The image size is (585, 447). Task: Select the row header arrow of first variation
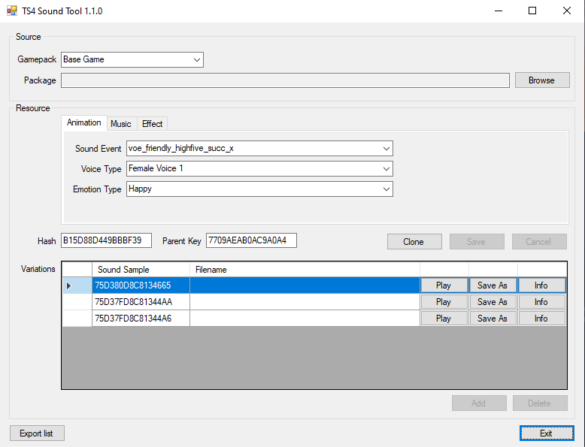click(x=77, y=285)
